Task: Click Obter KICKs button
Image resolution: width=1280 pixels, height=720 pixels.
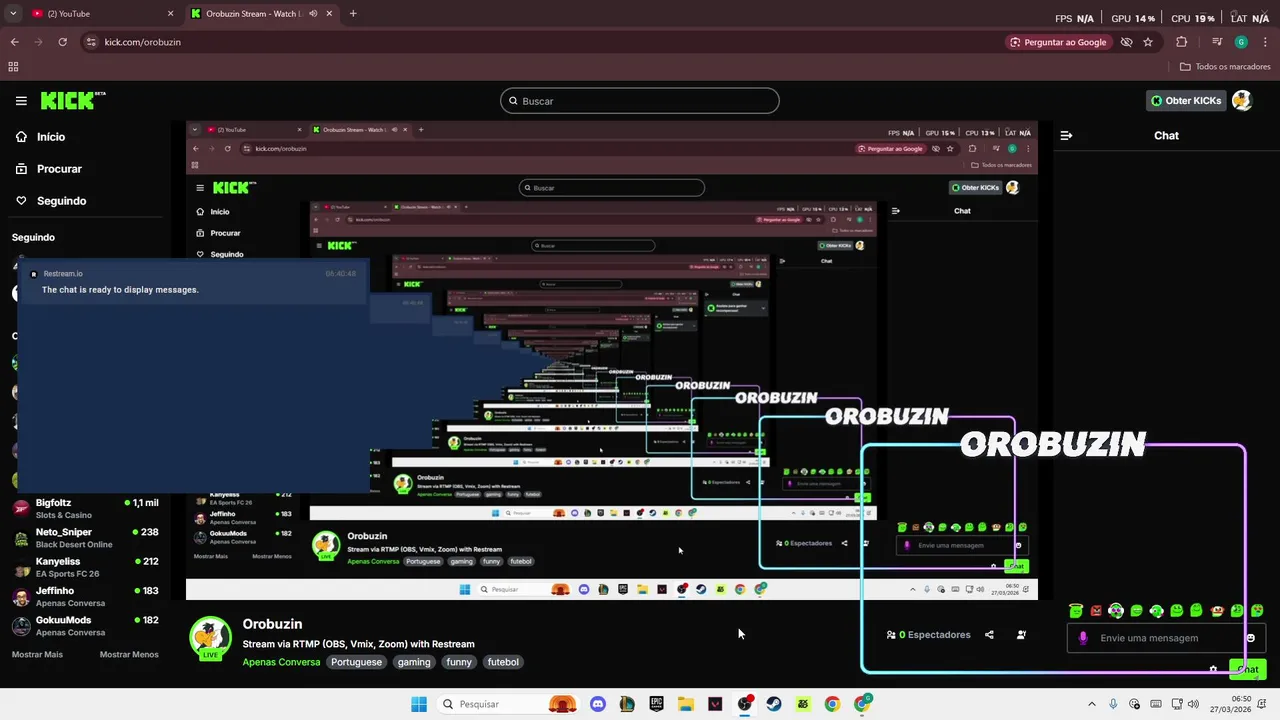Action: click(1186, 100)
